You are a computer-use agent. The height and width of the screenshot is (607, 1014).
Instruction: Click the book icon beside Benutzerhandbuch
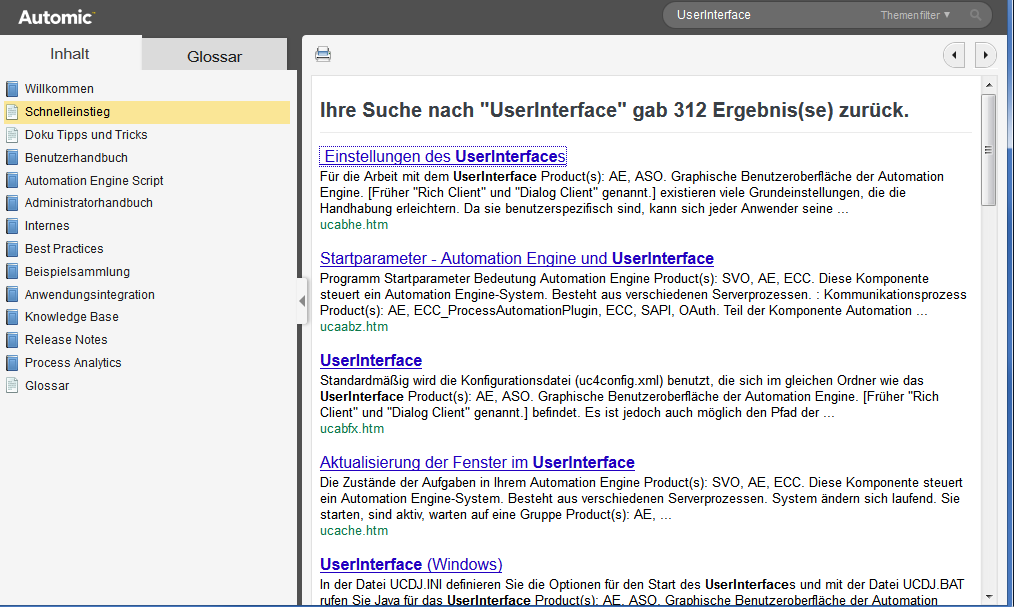pos(12,157)
